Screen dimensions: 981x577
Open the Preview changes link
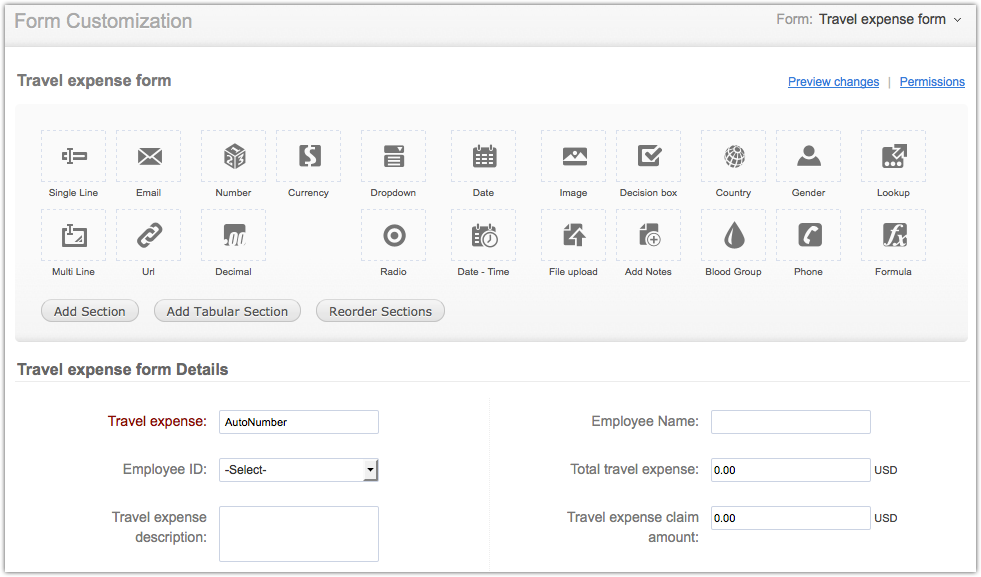tap(833, 82)
